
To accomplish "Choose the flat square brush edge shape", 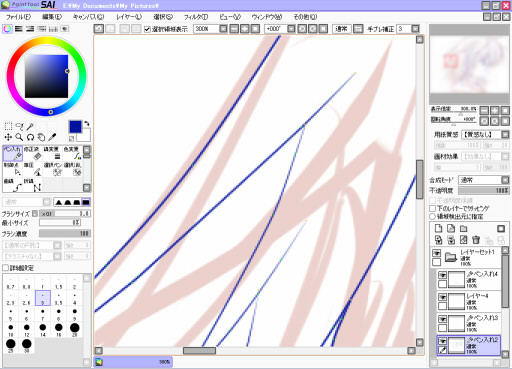I will click(x=86, y=202).
